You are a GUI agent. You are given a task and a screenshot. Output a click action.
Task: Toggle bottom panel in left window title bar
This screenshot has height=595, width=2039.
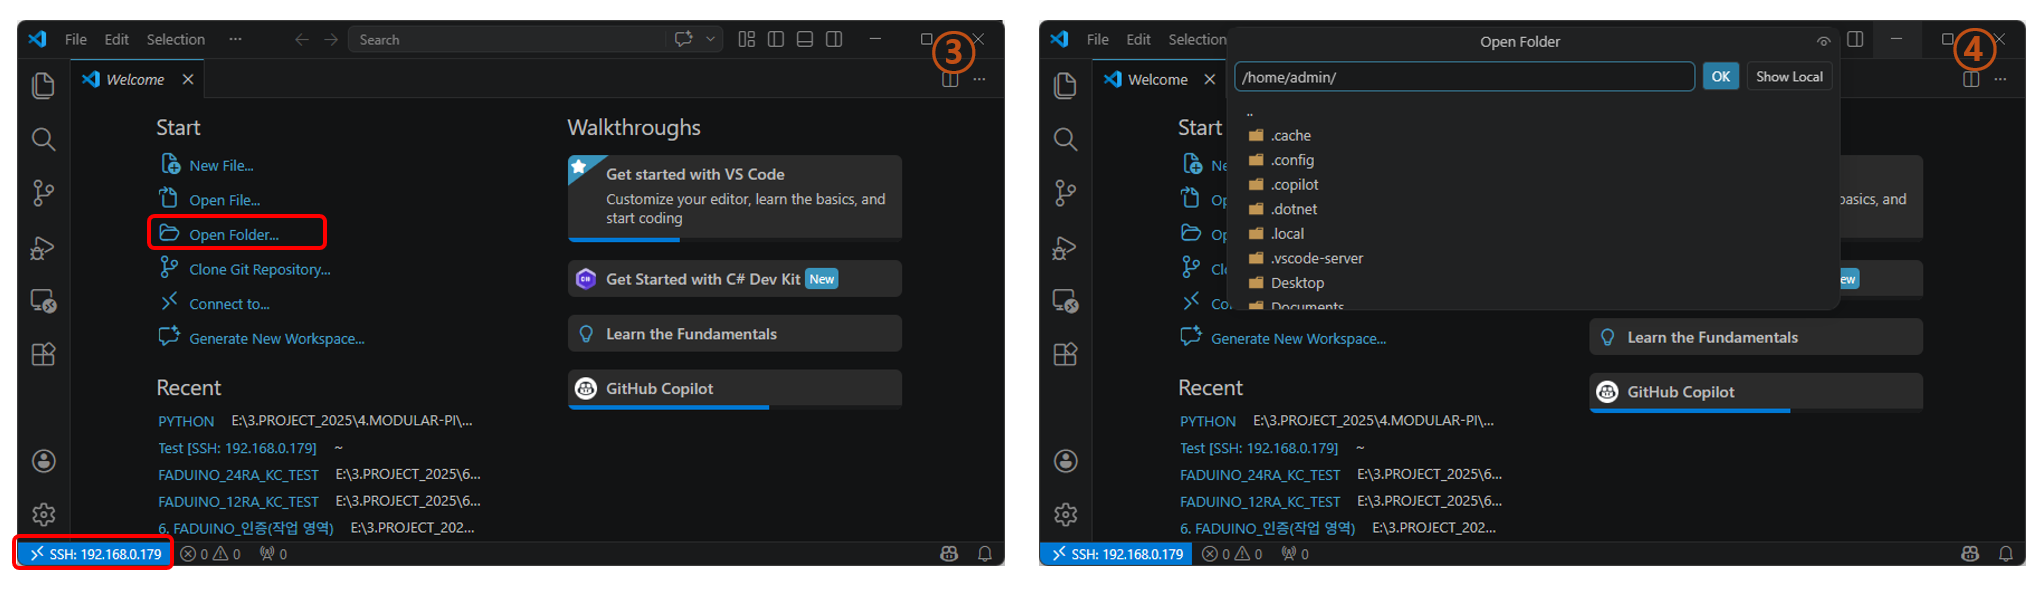click(x=805, y=39)
